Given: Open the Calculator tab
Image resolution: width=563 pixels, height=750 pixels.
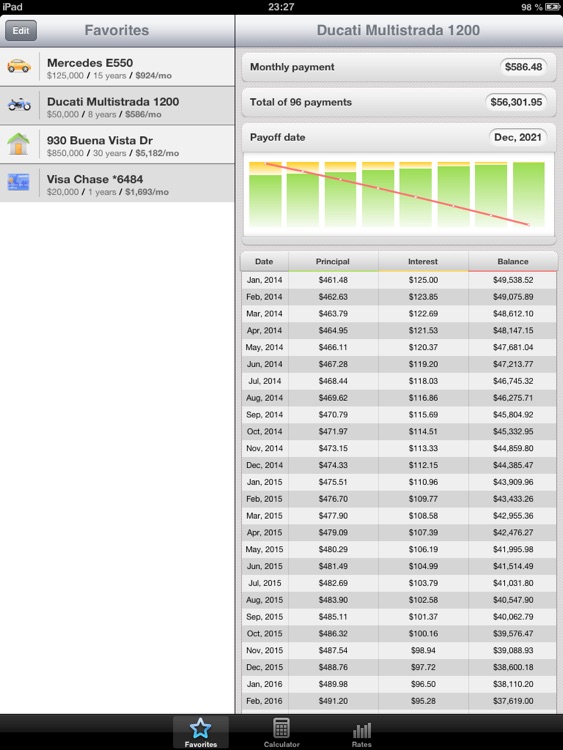Looking at the screenshot, I should coord(281,732).
